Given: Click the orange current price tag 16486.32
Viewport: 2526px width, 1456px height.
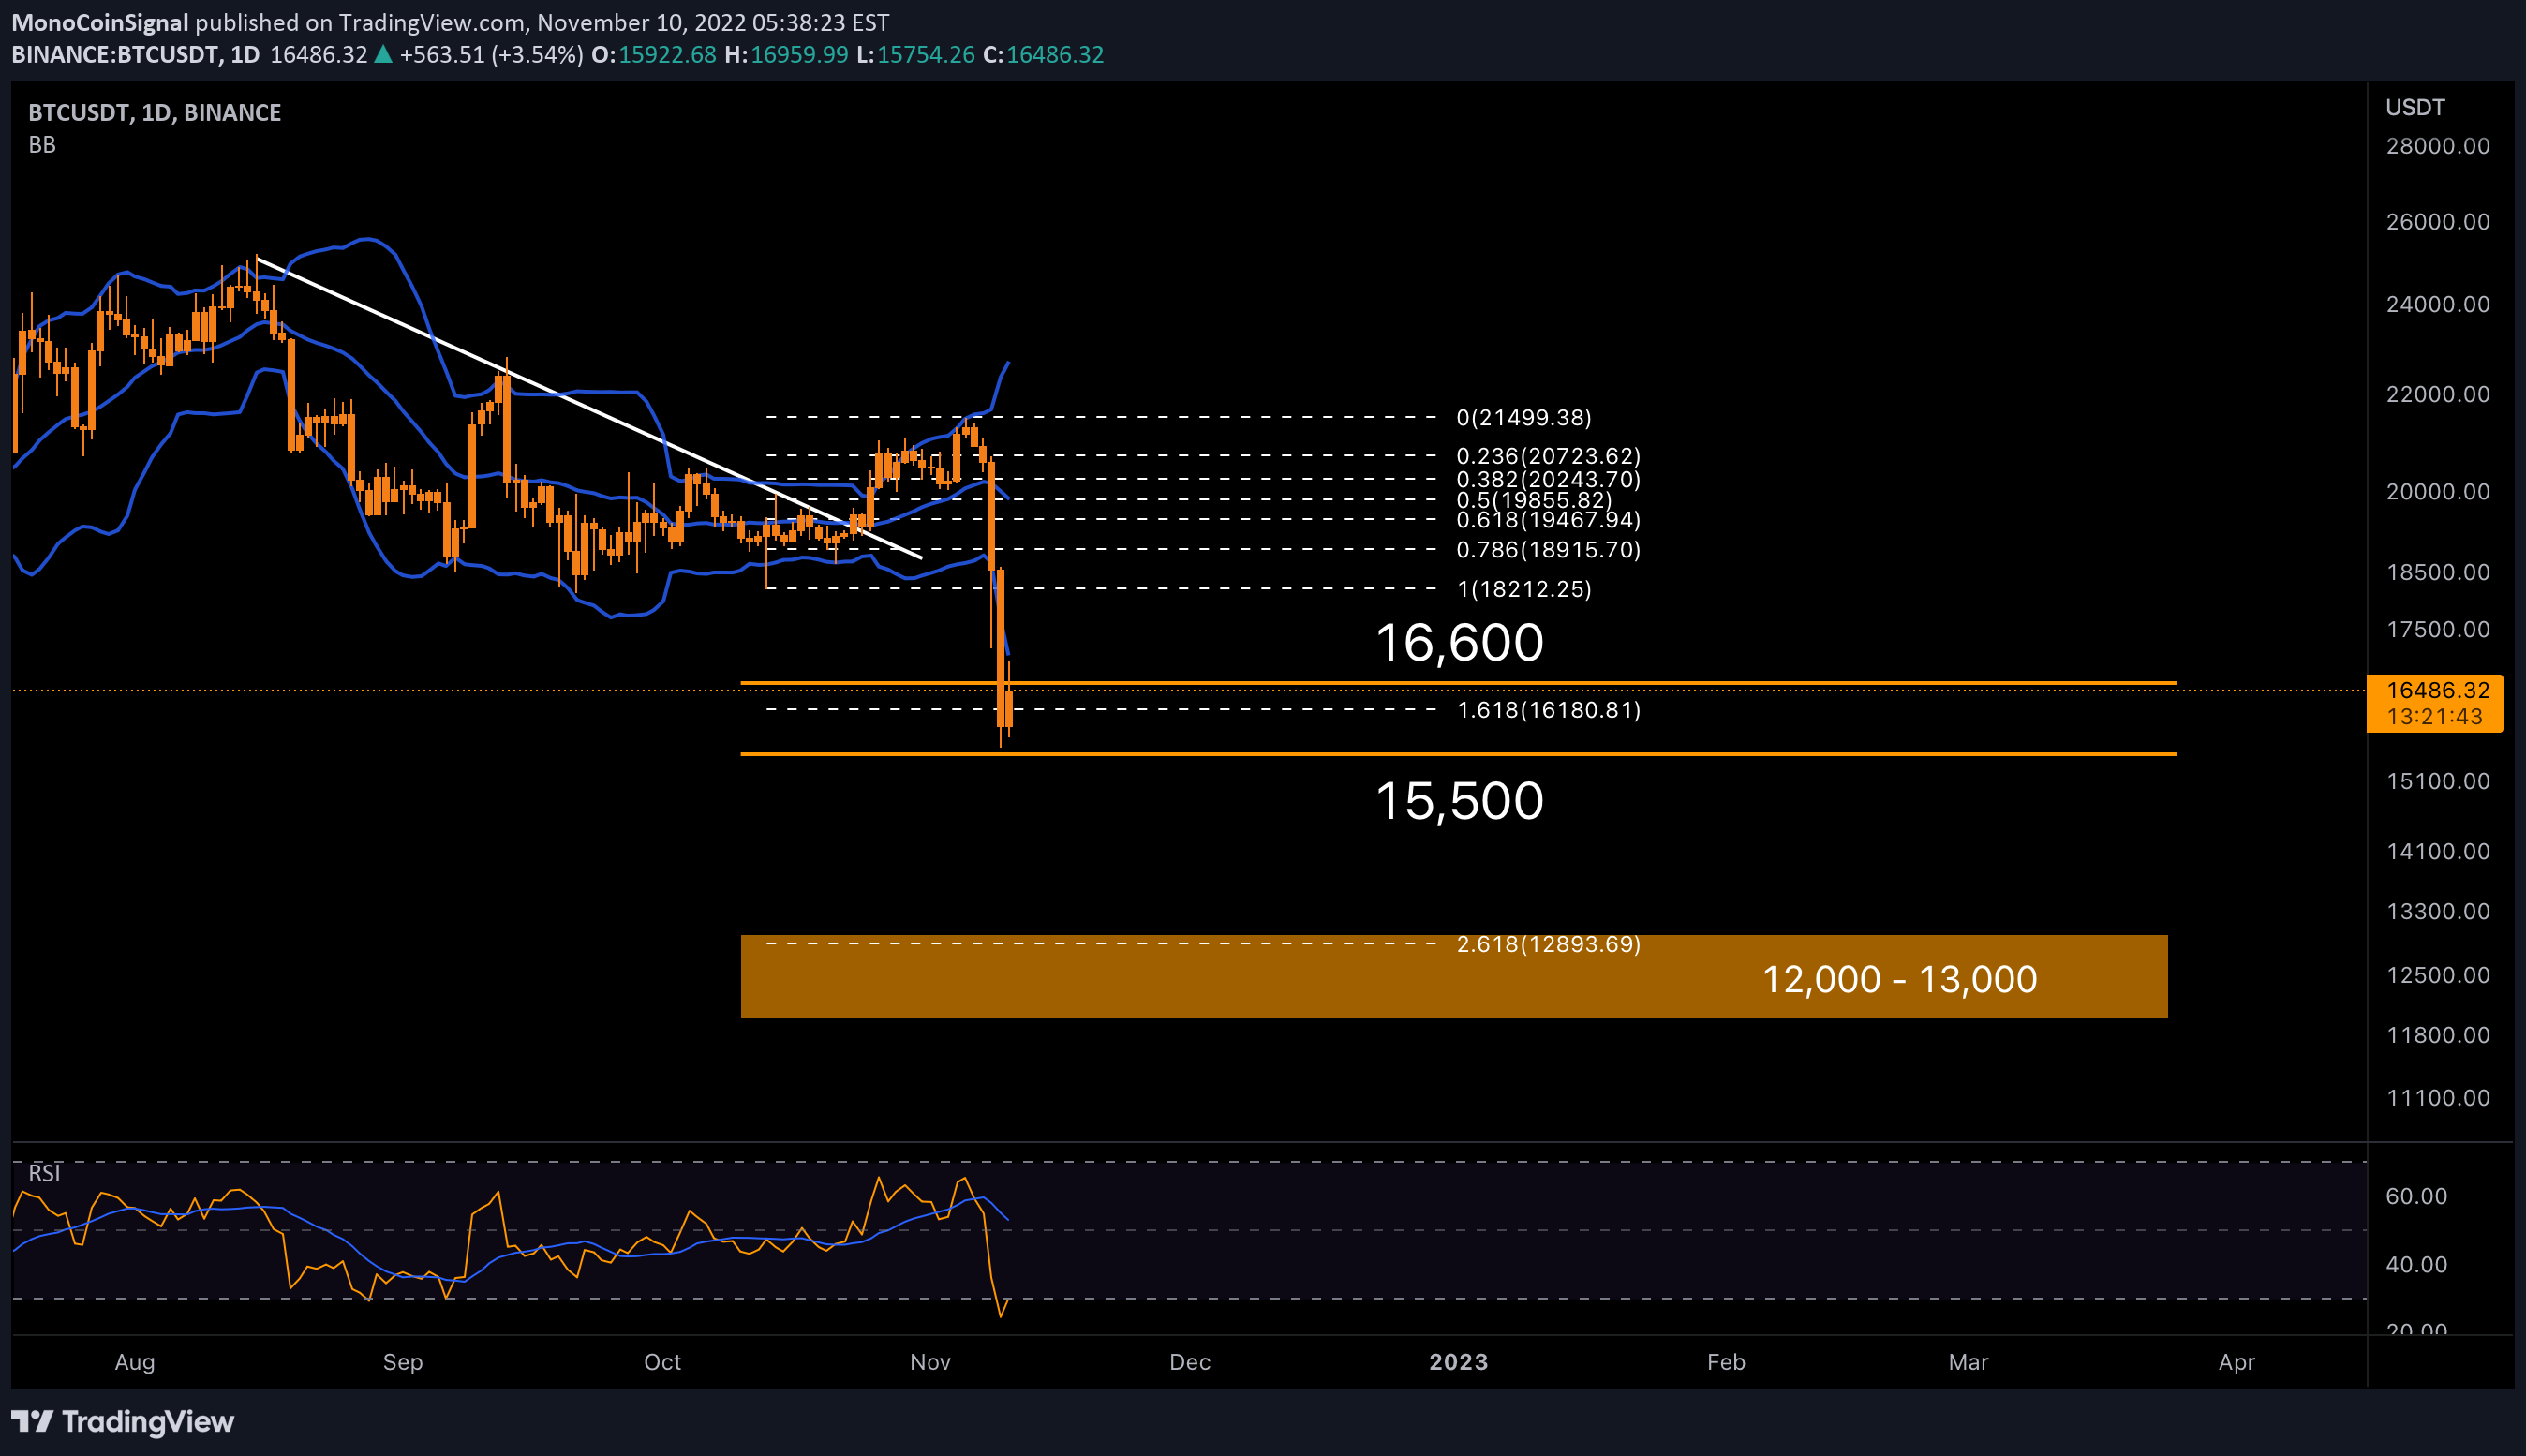Looking at the screenshot, I should tap(2435, 703).
